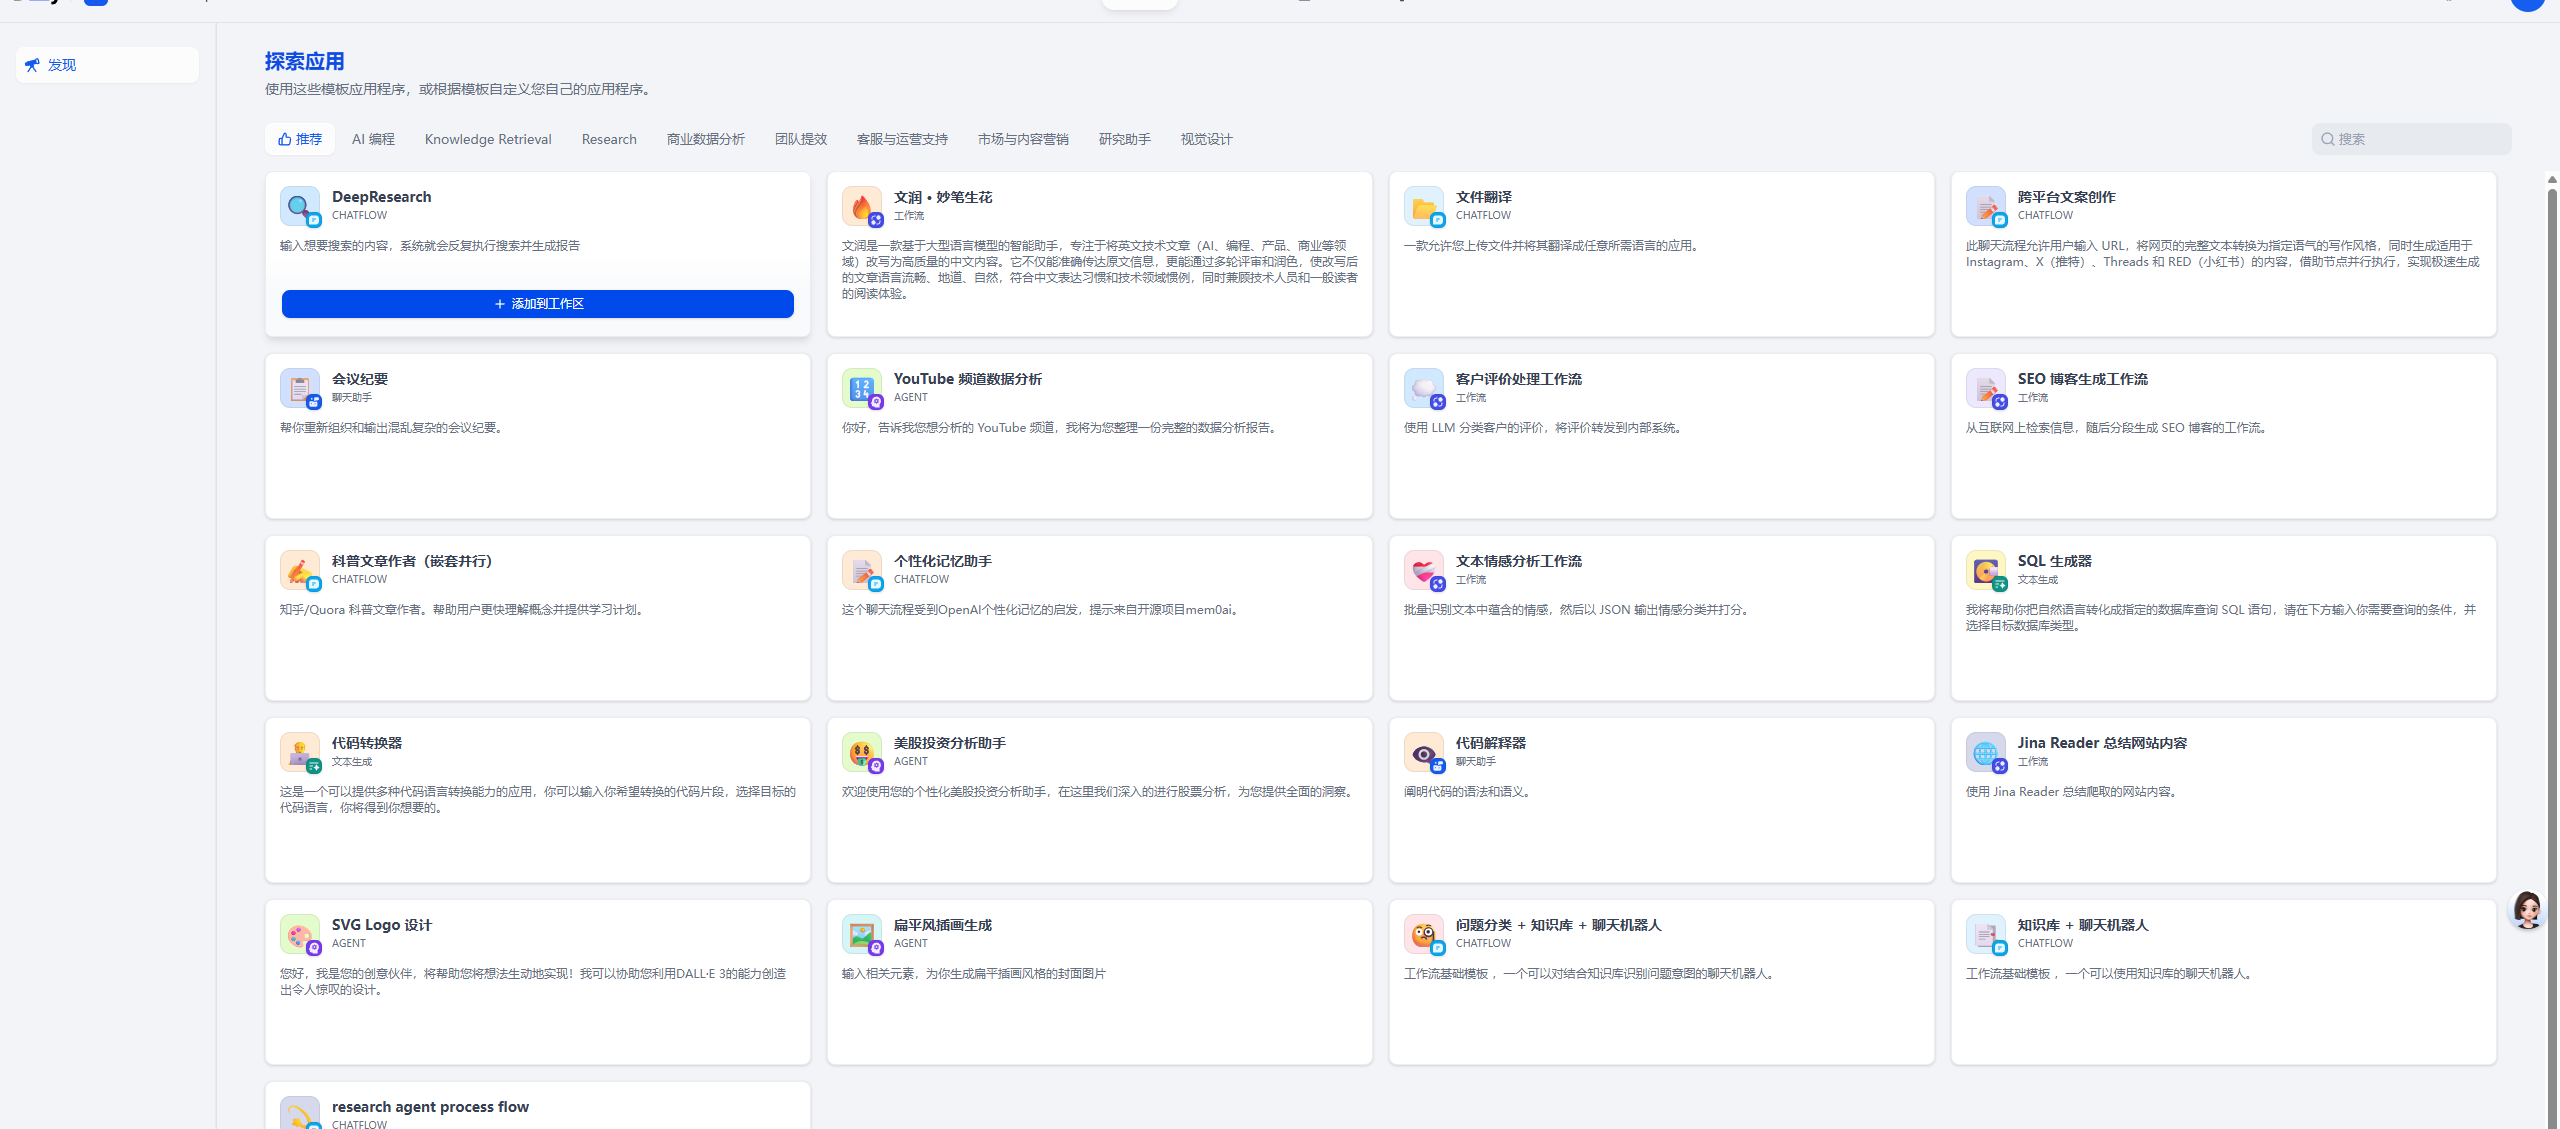This screenshot has height=1129, width=2560.
Task: Click the Jina Reader globe icon
Action: point(1985,752)
